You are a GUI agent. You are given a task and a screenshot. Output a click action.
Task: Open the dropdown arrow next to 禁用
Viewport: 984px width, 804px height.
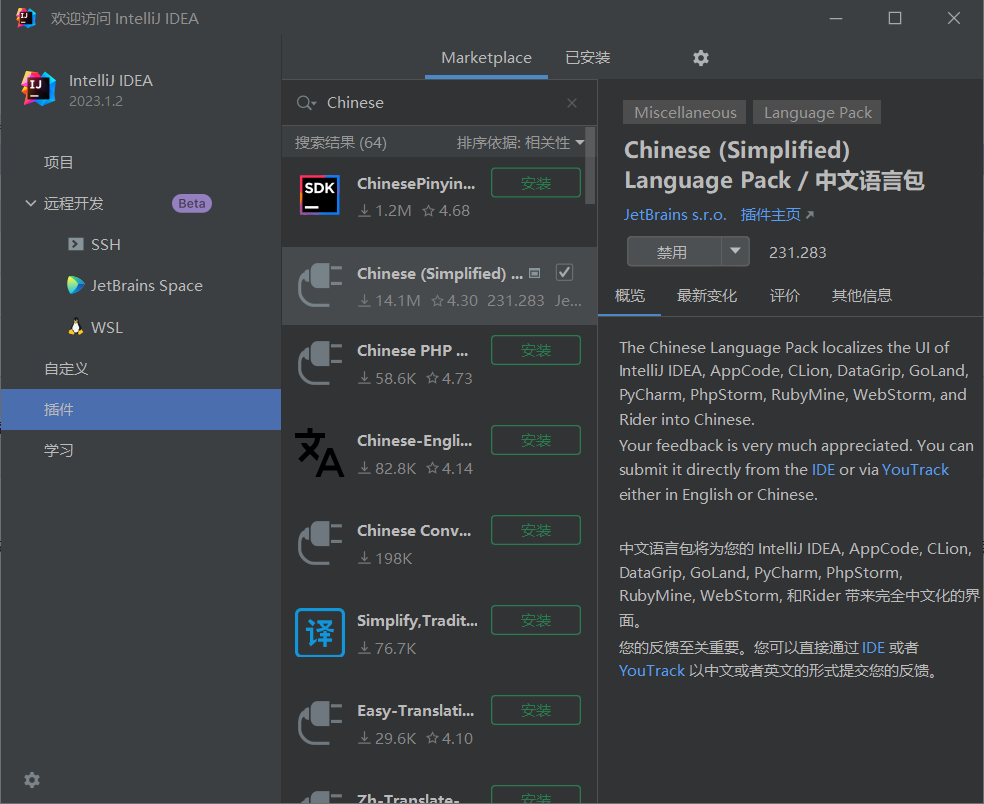(x=735, y=251)
